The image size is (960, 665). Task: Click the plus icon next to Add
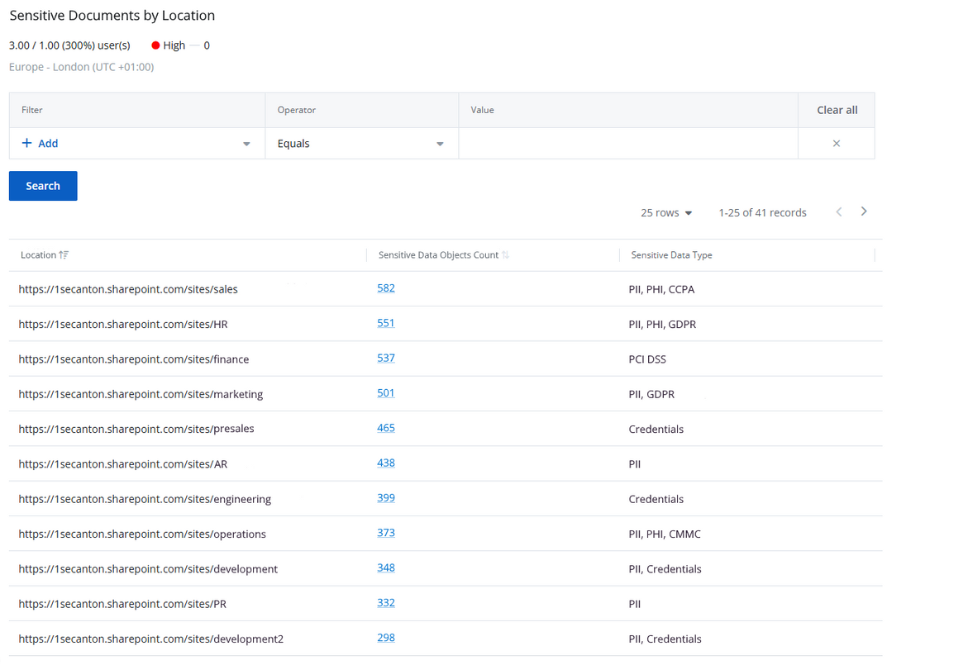[x=25, y=143]
